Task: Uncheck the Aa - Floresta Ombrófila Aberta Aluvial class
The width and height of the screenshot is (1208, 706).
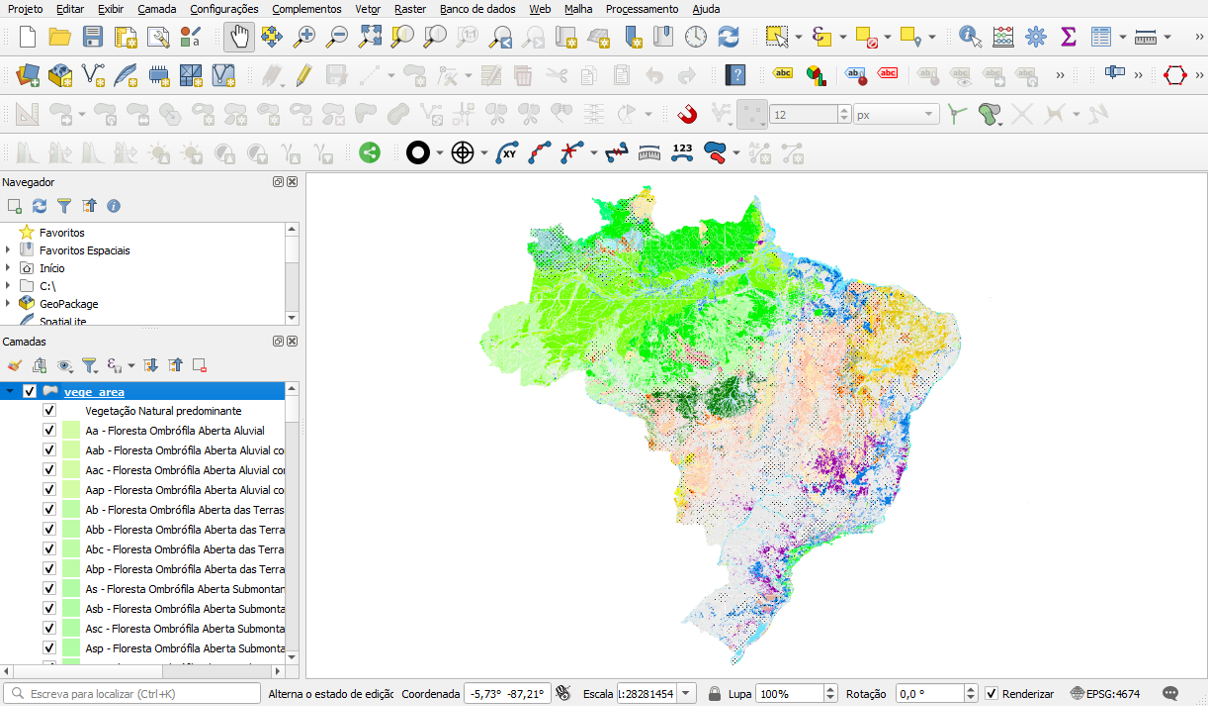Action: pos(49,431)
